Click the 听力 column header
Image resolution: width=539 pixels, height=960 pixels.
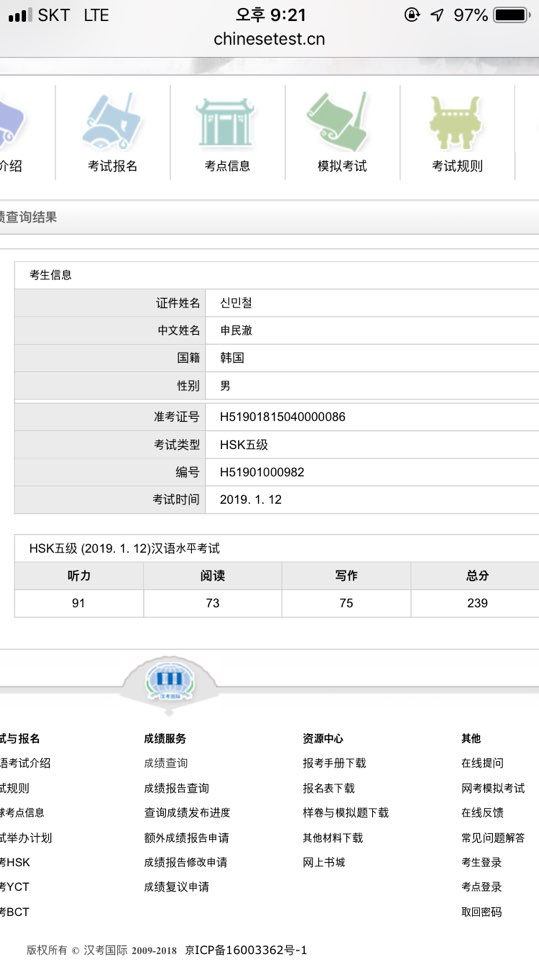79,576
